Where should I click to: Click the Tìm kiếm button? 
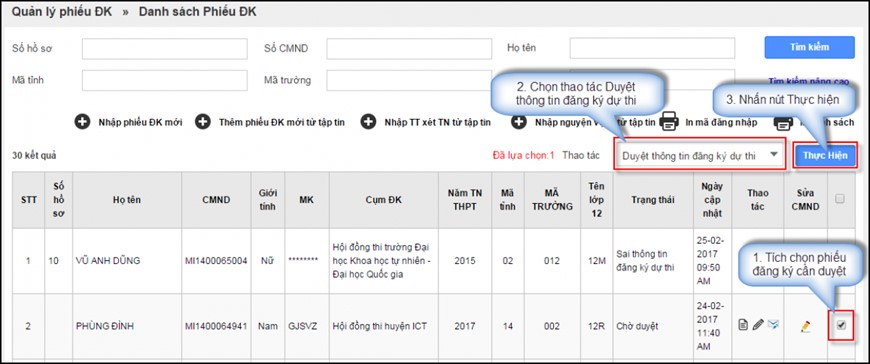pyautogui.click(x=810, y=47)
